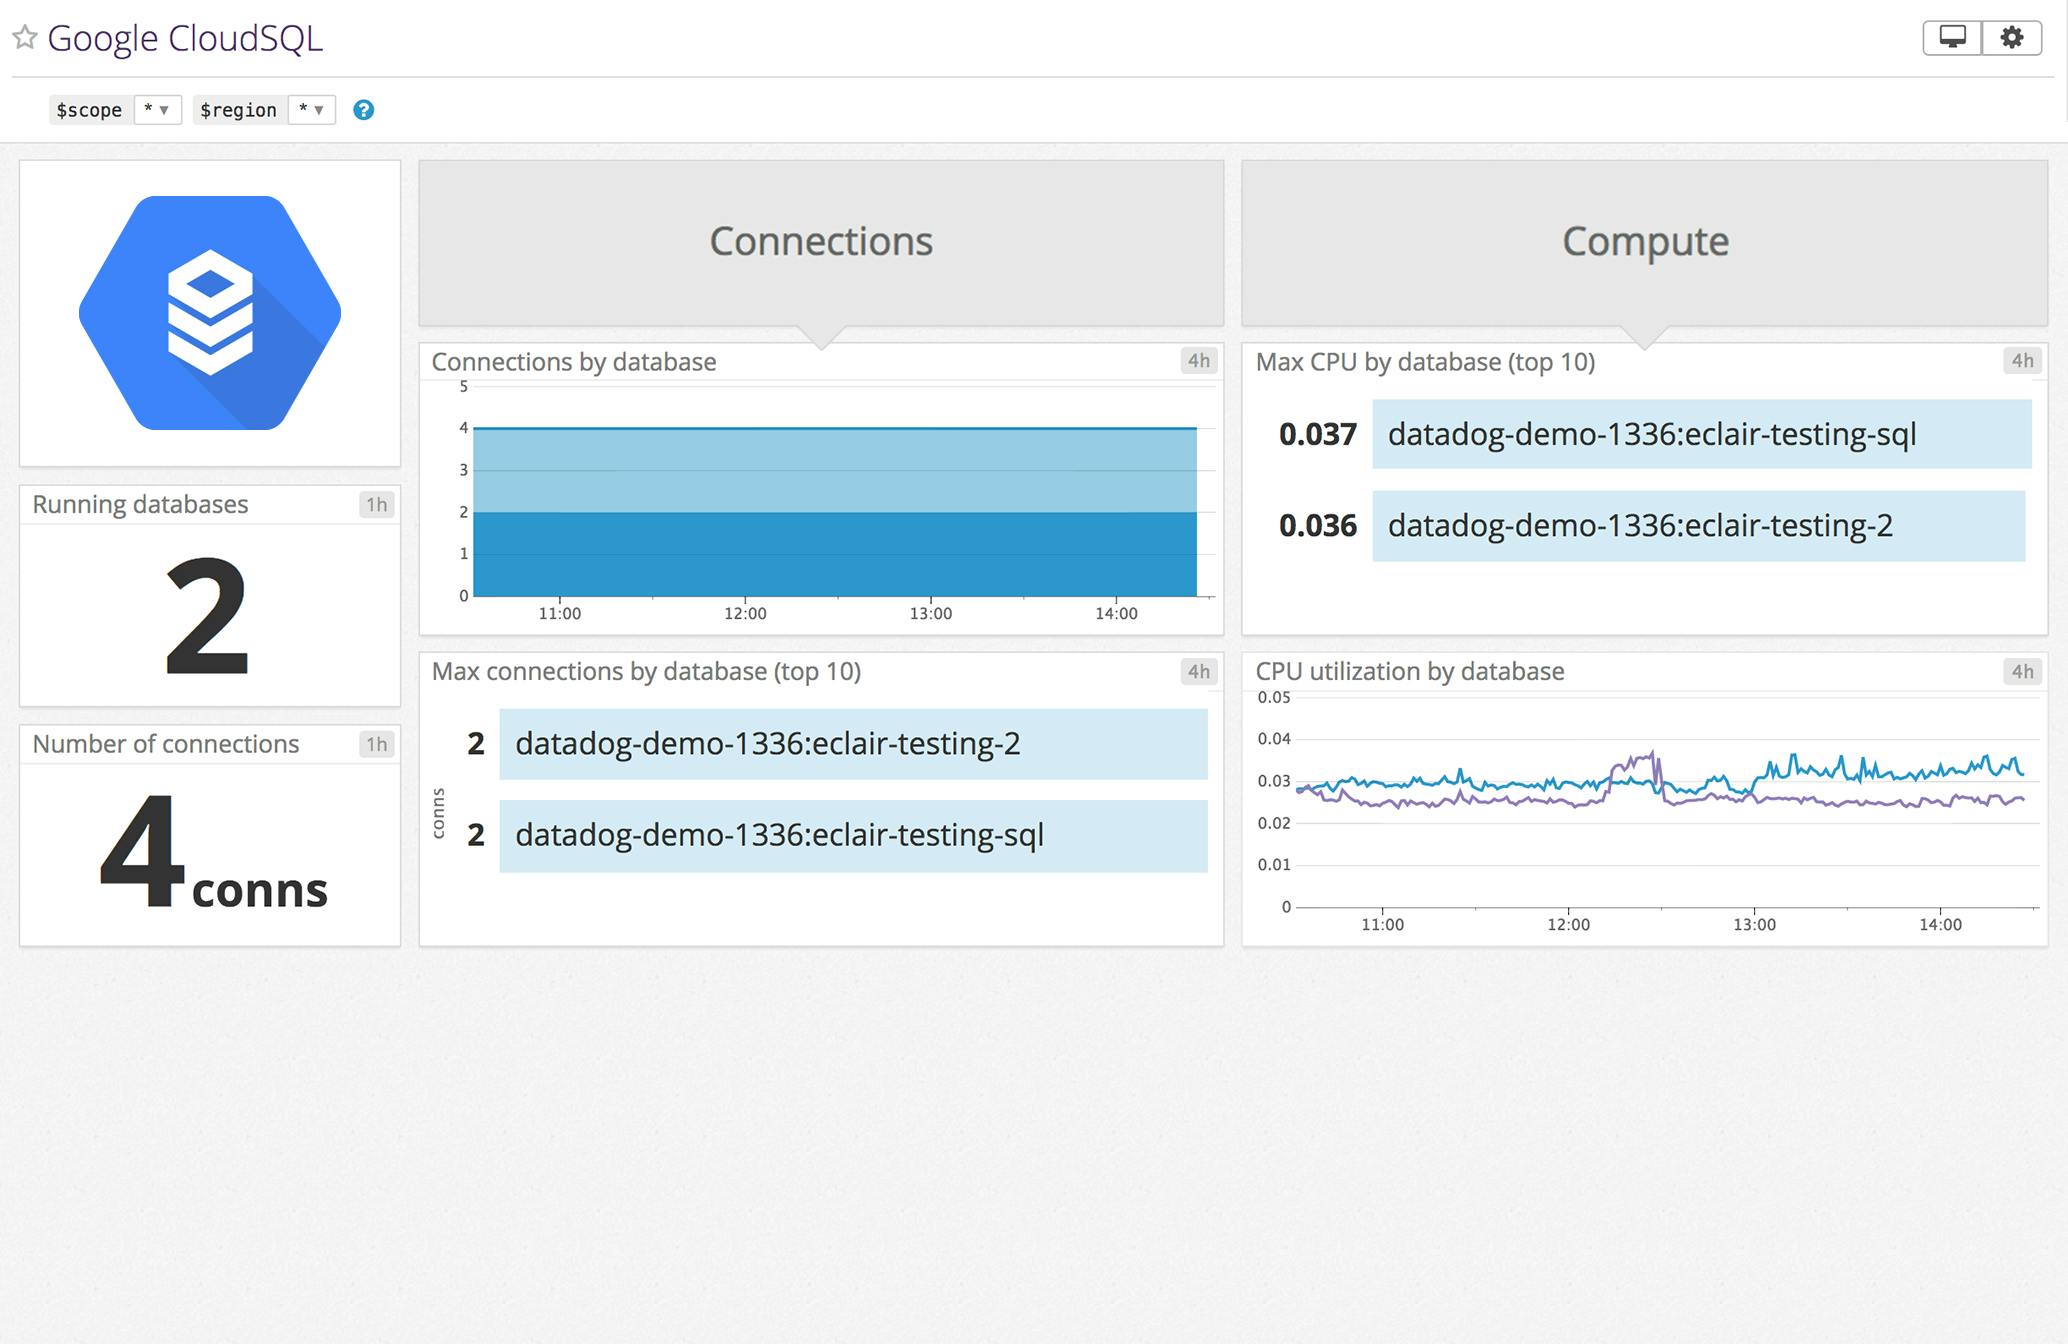Click 12:00 tick on Connections by database chart
This screenshot has width=2068, height=1344.
(x=745, y=613)
